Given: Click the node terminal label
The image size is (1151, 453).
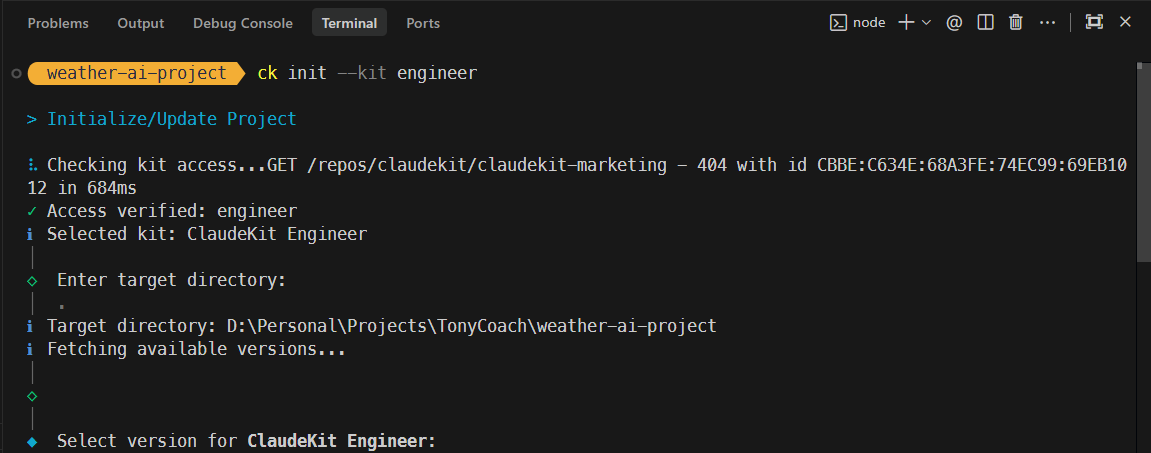Looking at the screenshot, I should 869,22.
